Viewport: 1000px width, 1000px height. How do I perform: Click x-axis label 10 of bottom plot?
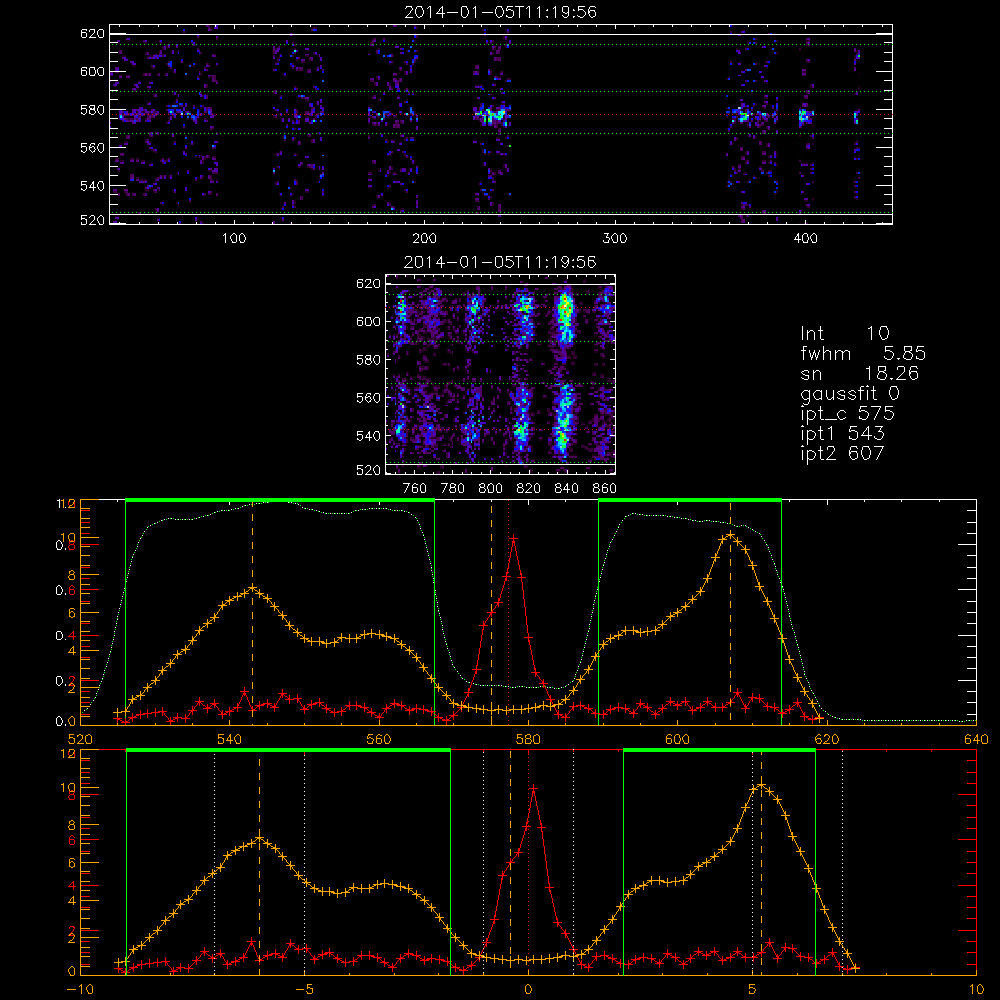coord(976,990)
